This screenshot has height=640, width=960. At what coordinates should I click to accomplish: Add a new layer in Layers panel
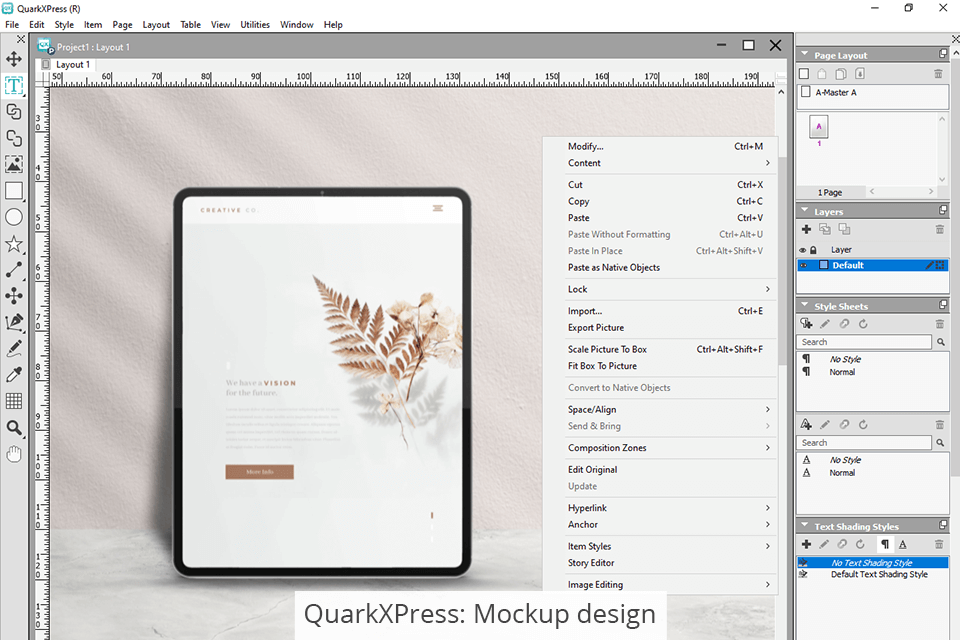806,229
